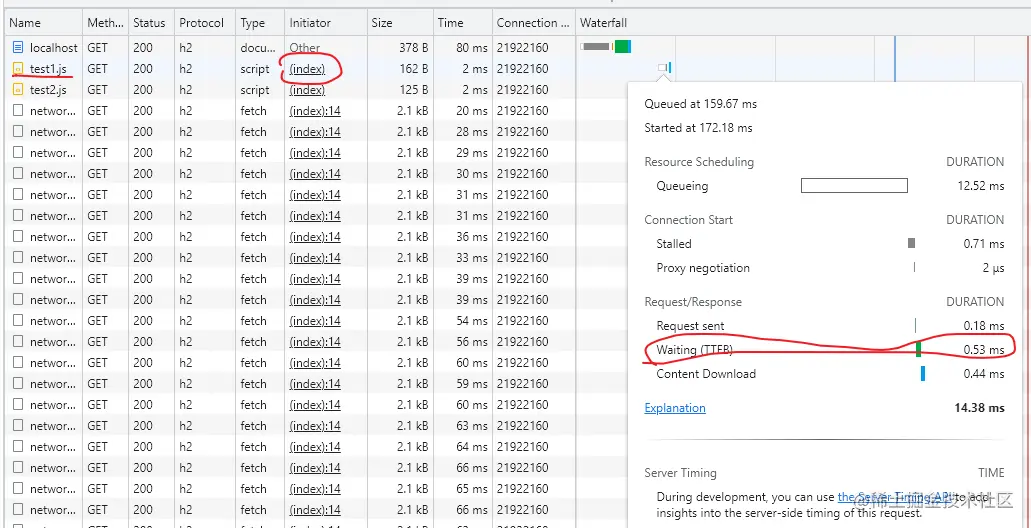
Task: Click the Other initiator cell for localhost
Action: coord(304,47)
